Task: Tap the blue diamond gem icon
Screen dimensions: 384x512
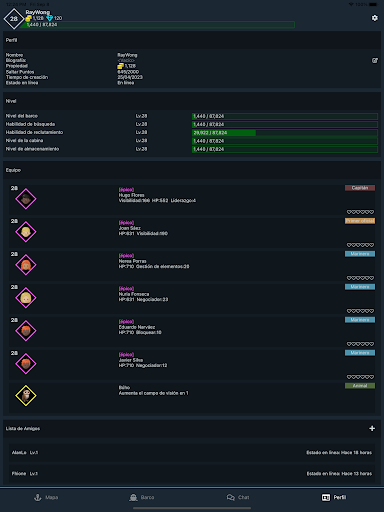Action: point(50,18)
